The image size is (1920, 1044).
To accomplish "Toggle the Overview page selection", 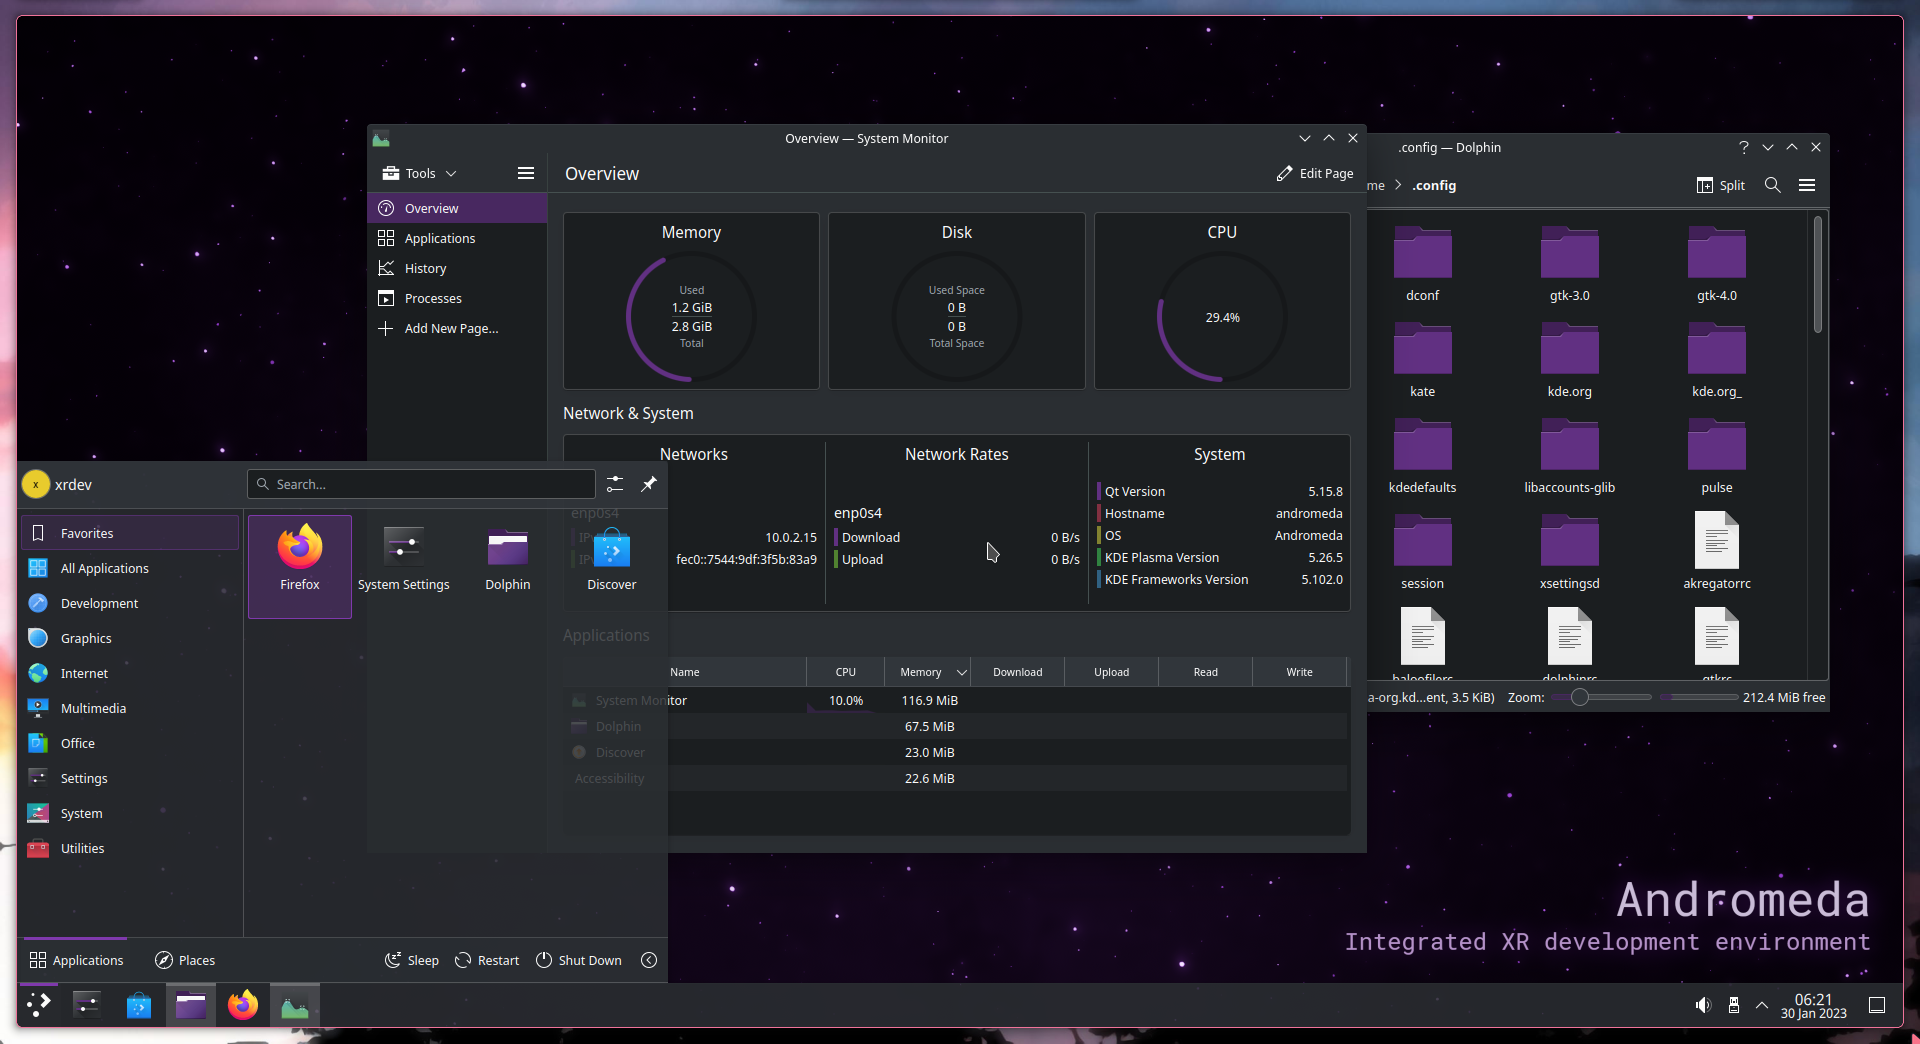I will tap(432, 208).
